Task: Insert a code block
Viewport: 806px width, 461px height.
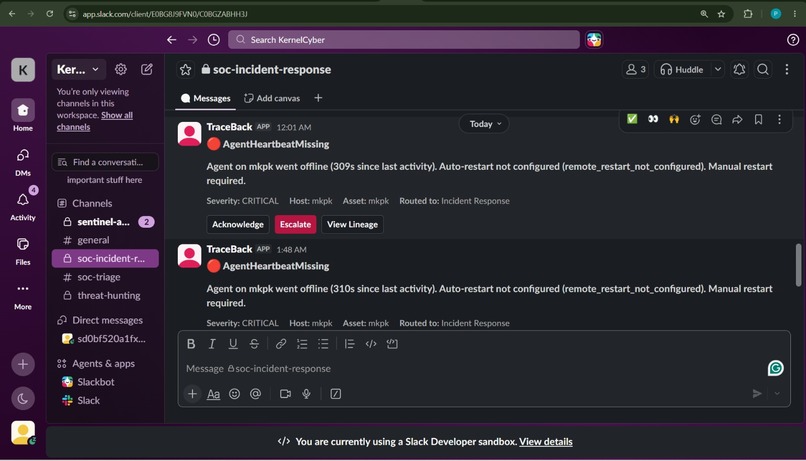Action: (392, 344)
